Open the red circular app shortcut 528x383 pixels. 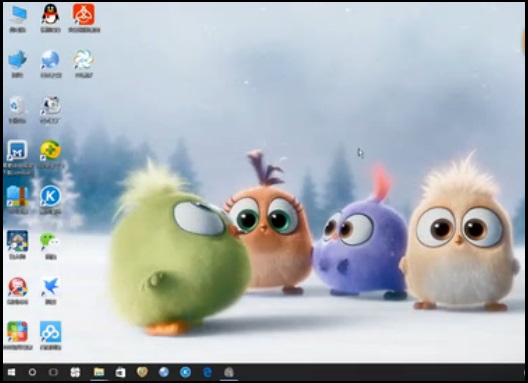(18, 287)
